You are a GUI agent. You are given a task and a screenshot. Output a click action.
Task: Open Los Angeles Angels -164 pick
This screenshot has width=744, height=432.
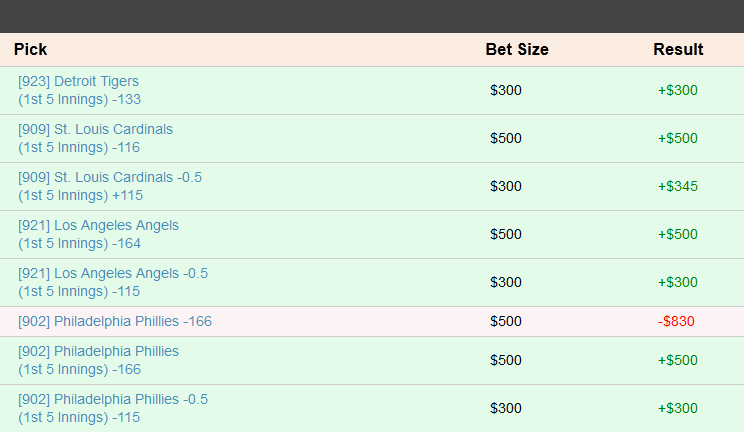pos(98,234)
